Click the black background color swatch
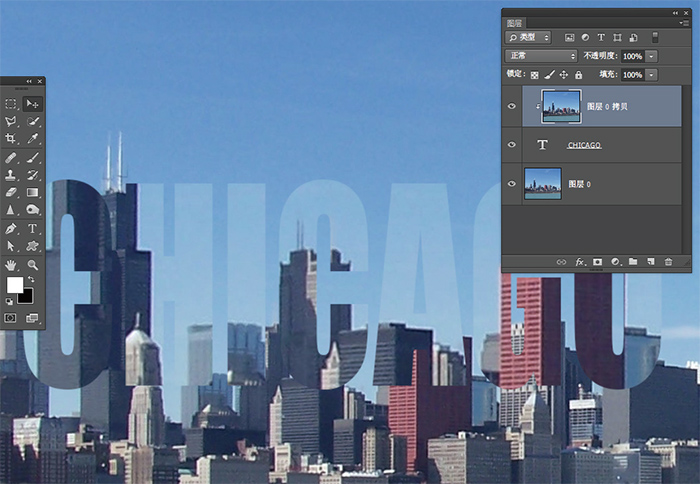This screenshot has width=700, height=484. click(27, 298)
